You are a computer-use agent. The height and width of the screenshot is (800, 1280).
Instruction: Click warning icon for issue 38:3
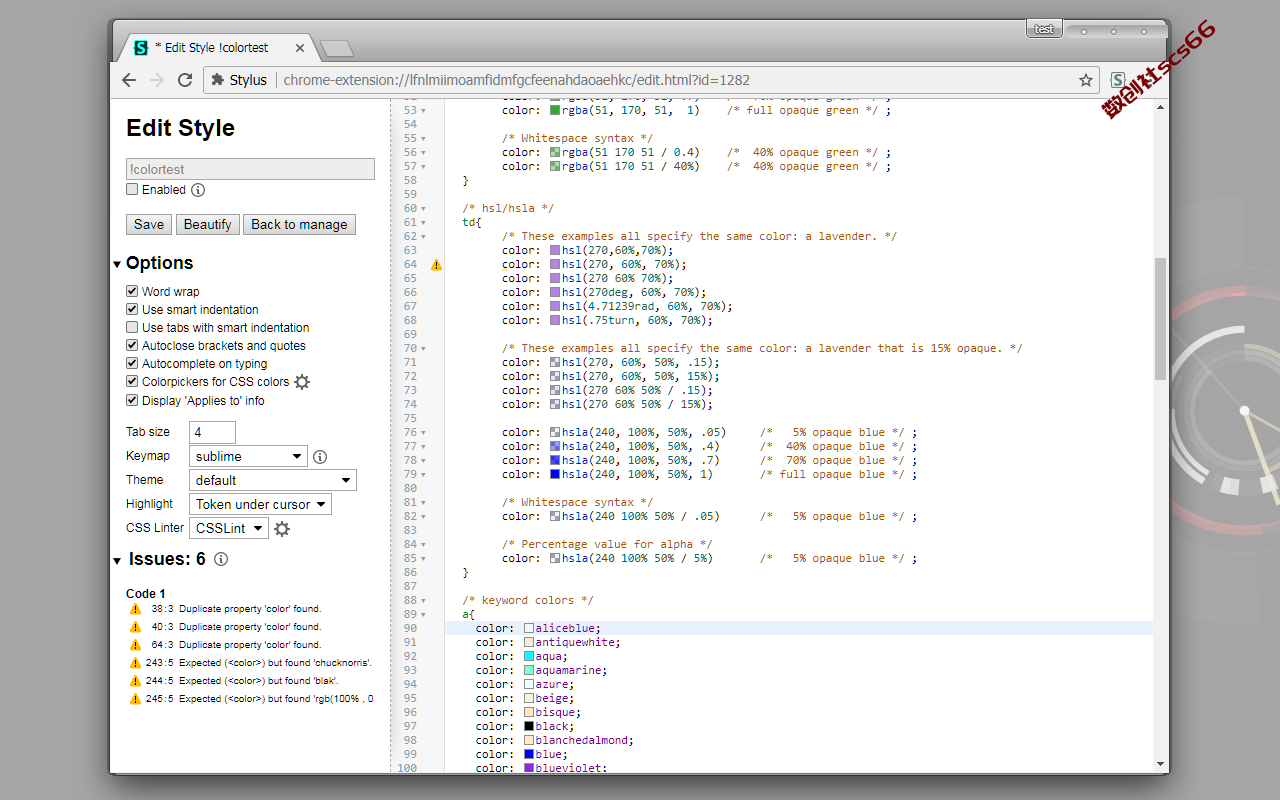[x=135, y=609]
